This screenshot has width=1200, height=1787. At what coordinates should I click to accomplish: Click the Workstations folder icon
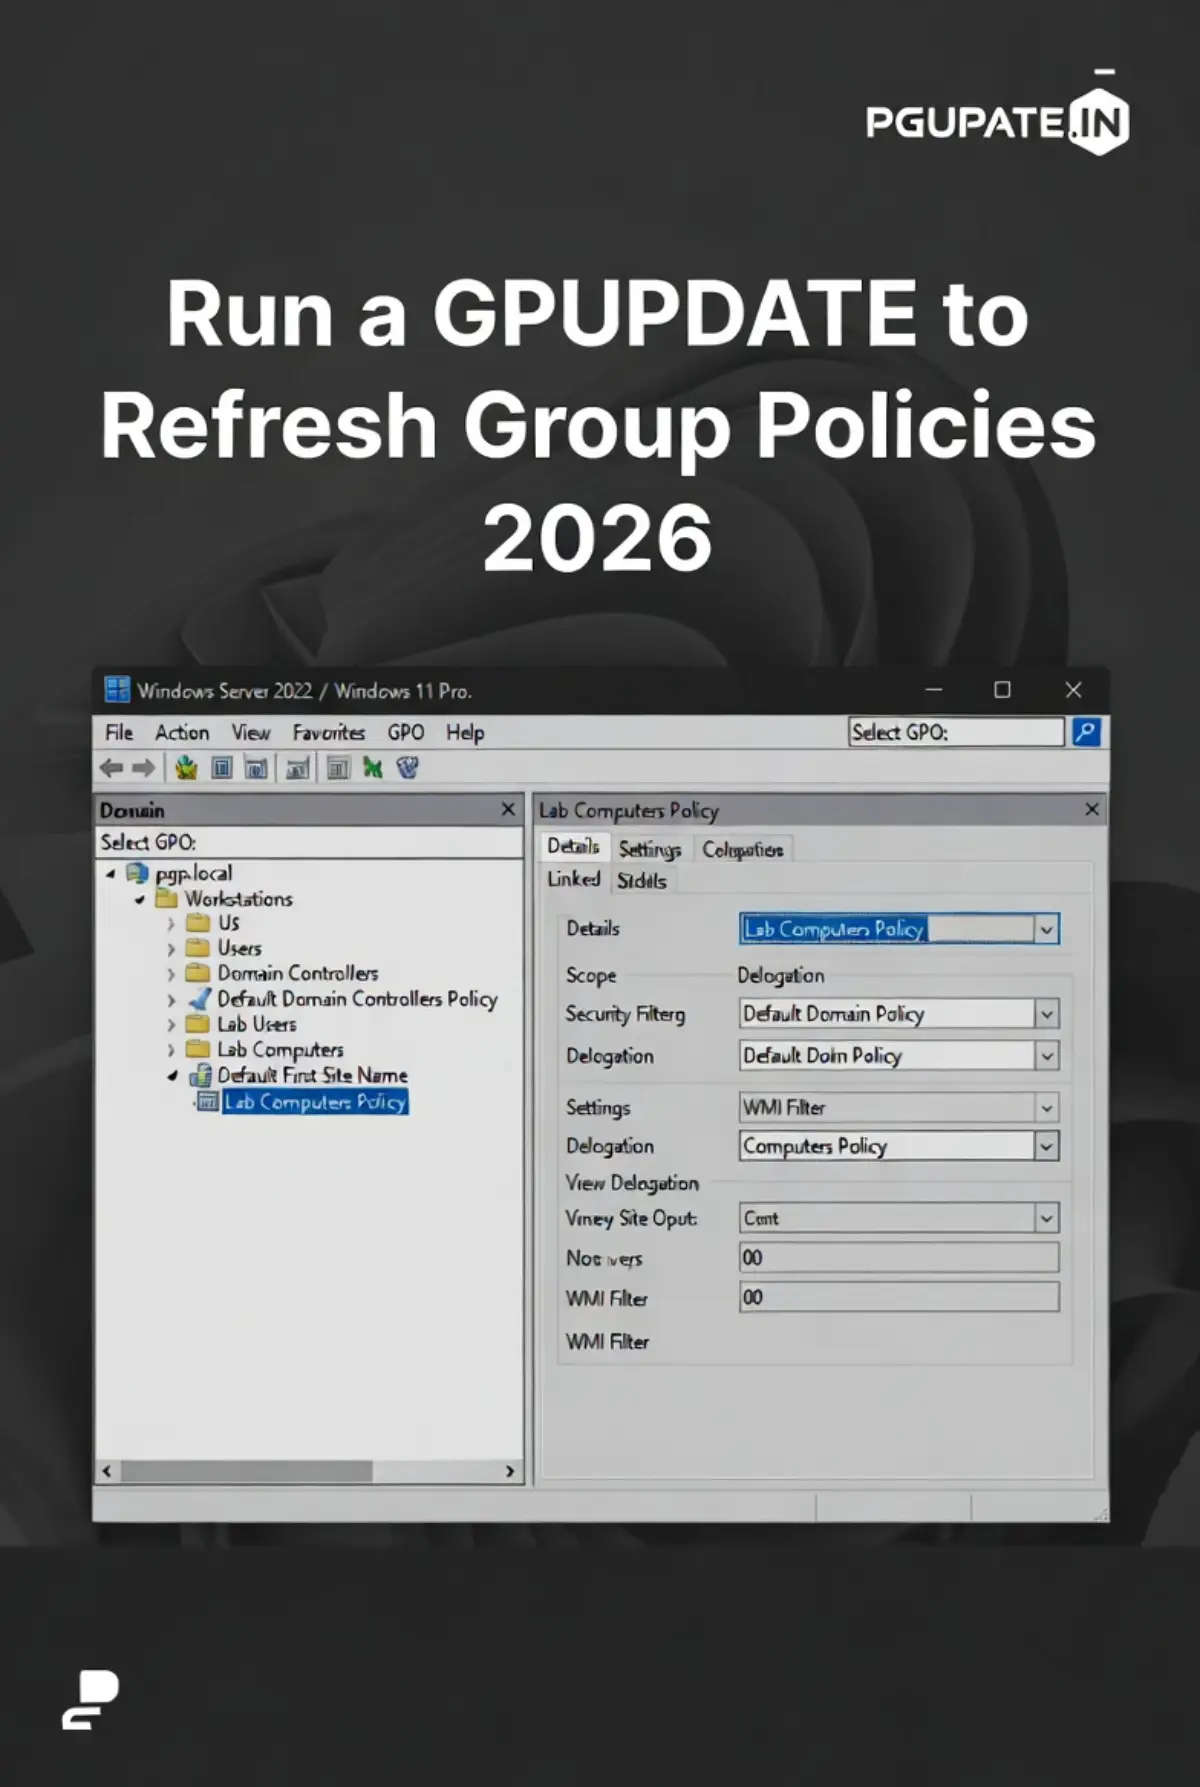click(x=166, y=898)
